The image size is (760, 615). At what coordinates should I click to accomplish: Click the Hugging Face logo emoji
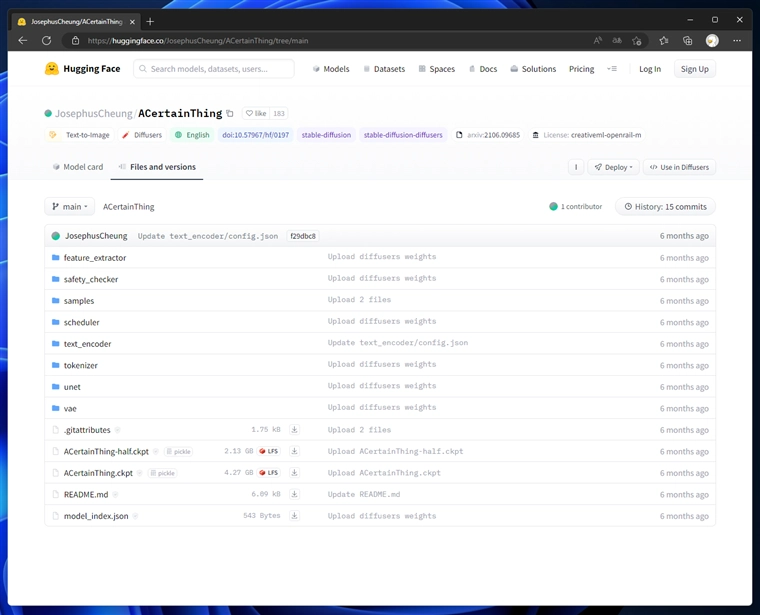click(x=51, y=69)
